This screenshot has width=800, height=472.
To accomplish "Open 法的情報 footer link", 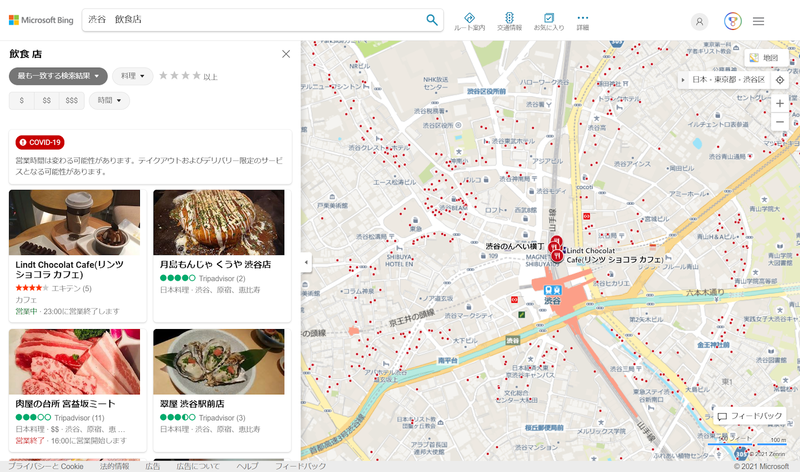I will click(x=114, y=466).
